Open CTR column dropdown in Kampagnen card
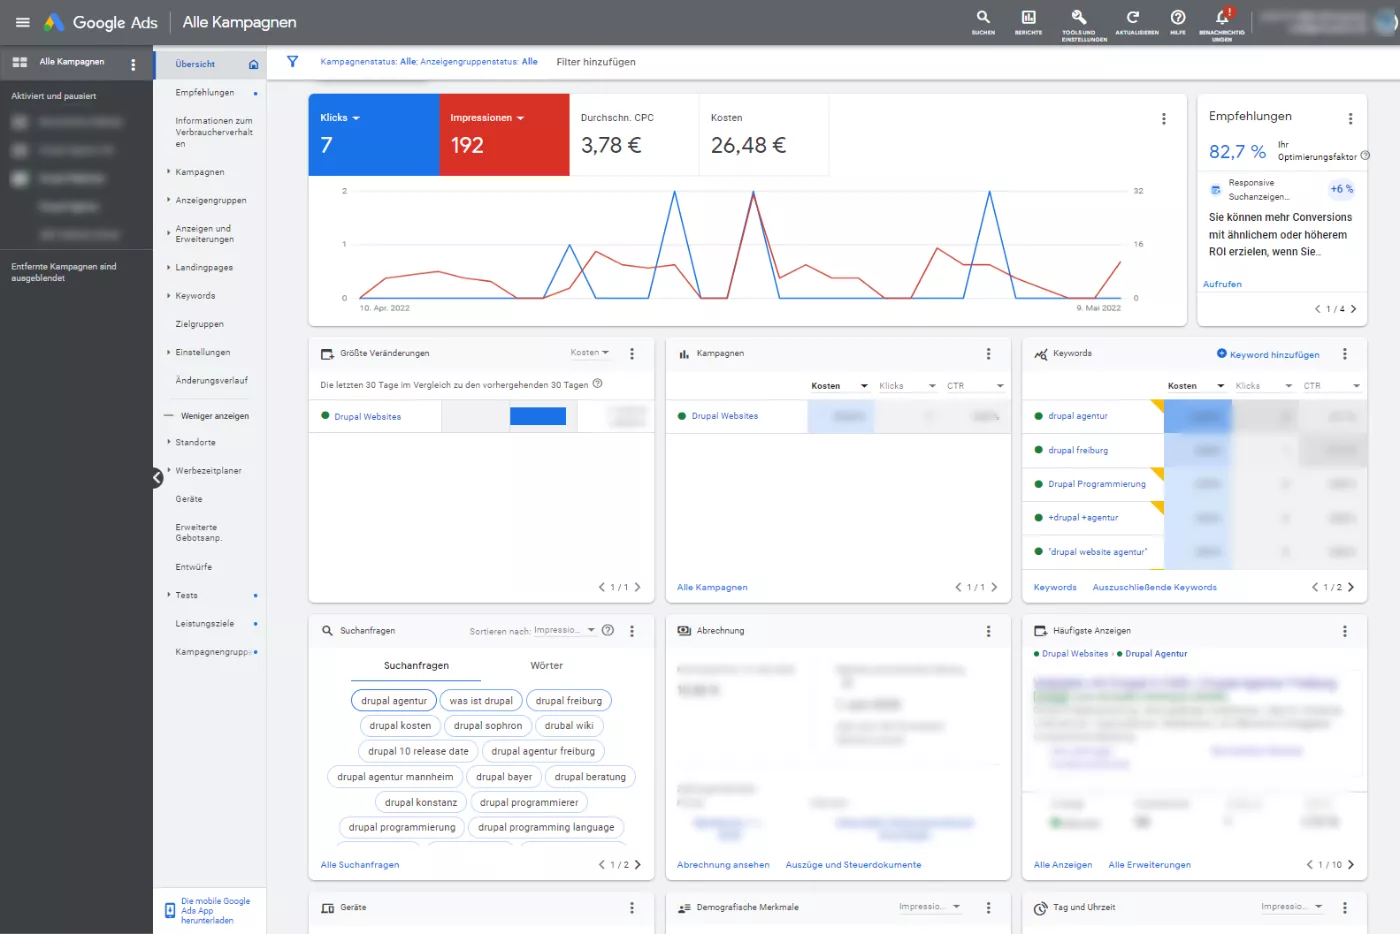 975,386
